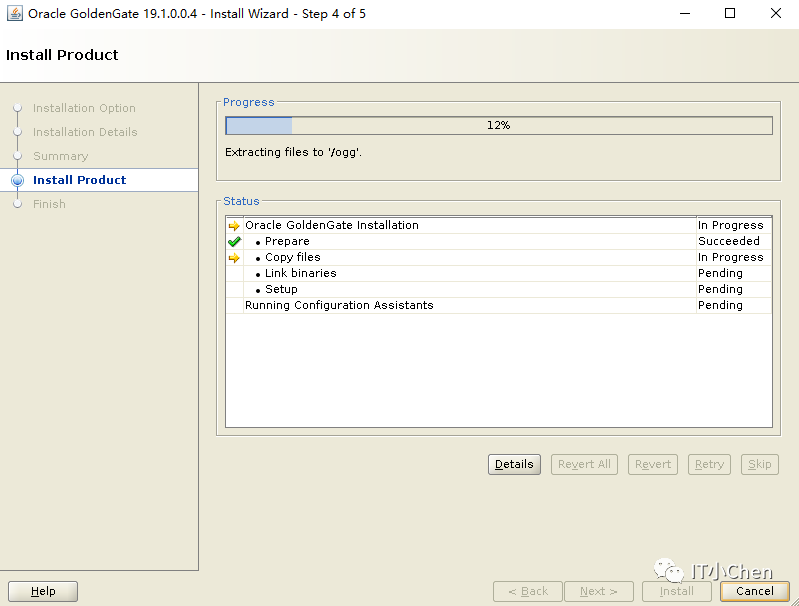Click the Pending status for Link binaries

point(720,273)
